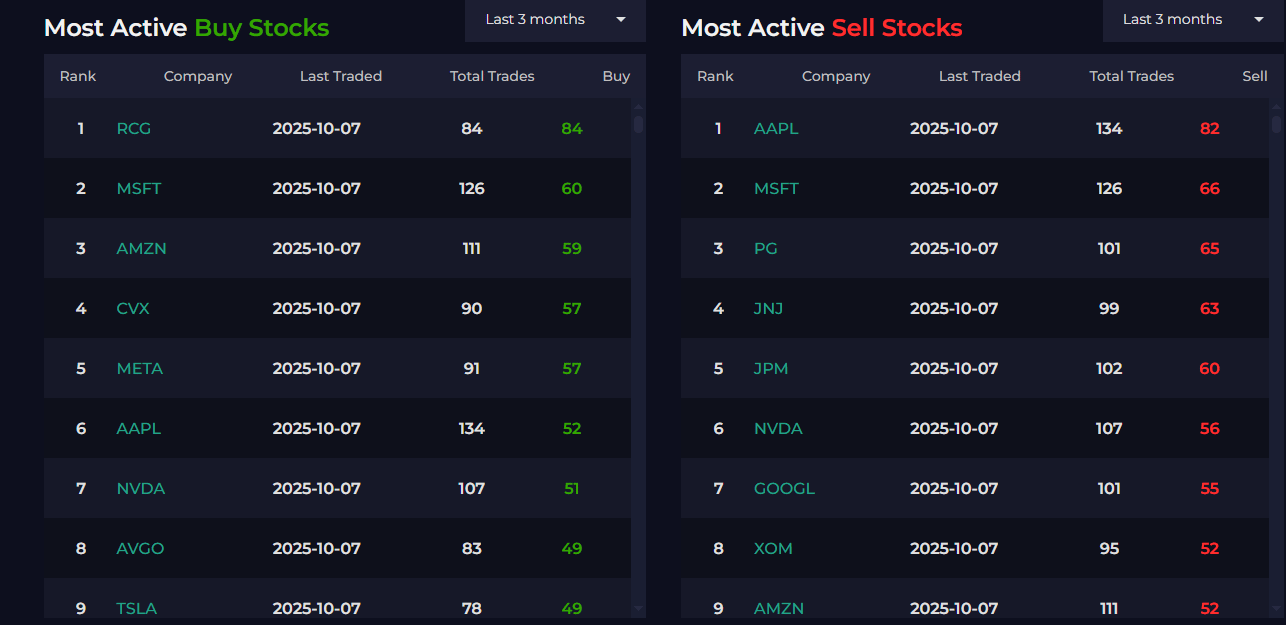Click buy count 60 in MSFT row
The height and width of the screenshot is (625, 1286).
572,188
